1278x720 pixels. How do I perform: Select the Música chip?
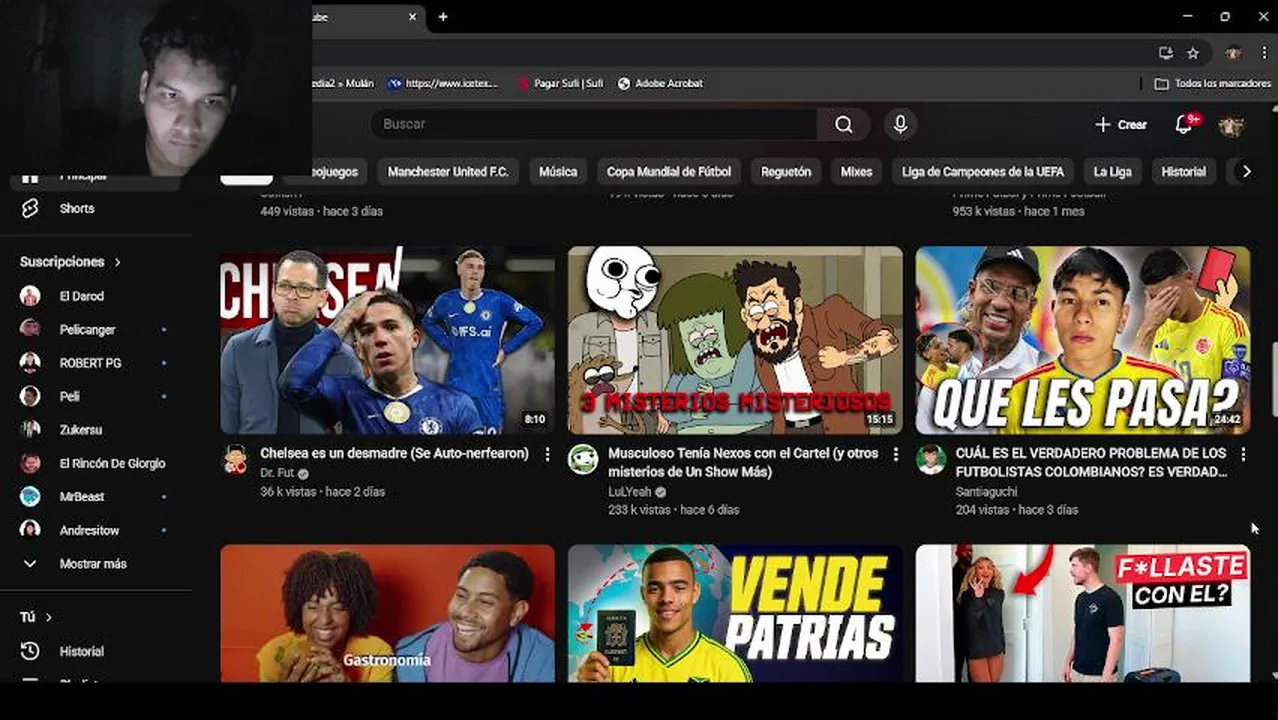[x=558, y=172]
